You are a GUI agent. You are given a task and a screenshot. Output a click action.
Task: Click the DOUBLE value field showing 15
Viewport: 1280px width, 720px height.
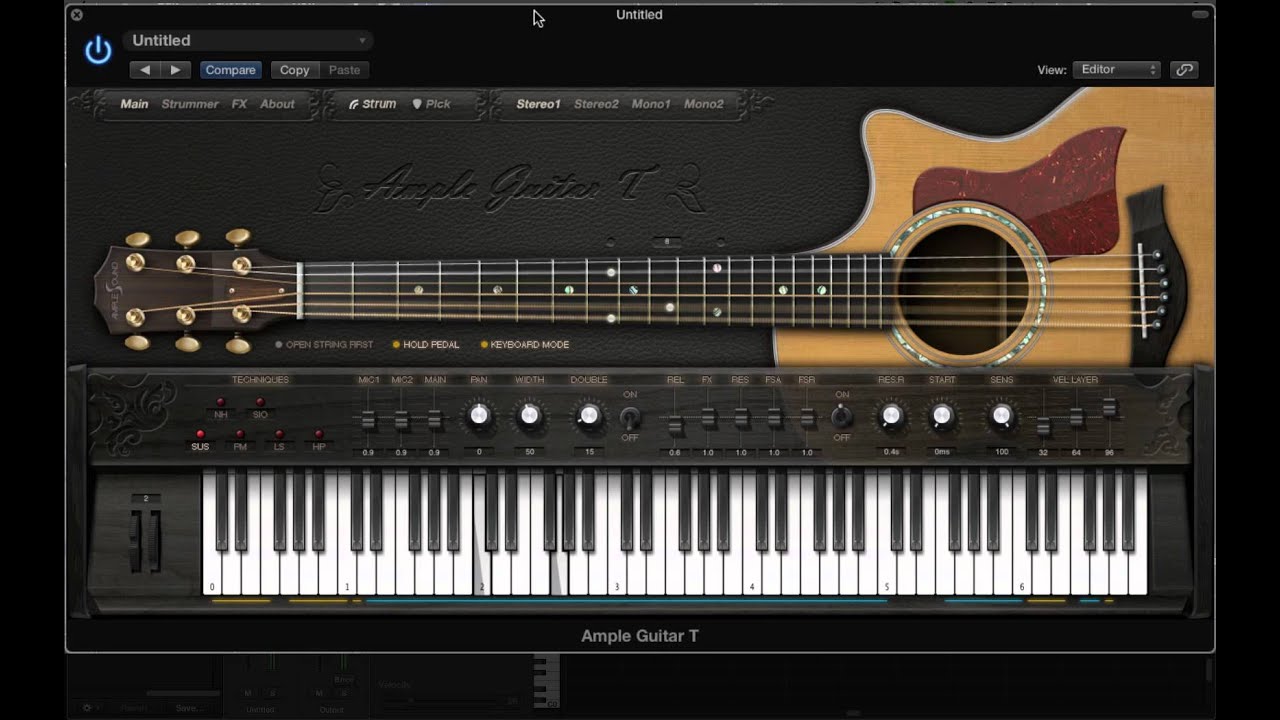(589, 452)
